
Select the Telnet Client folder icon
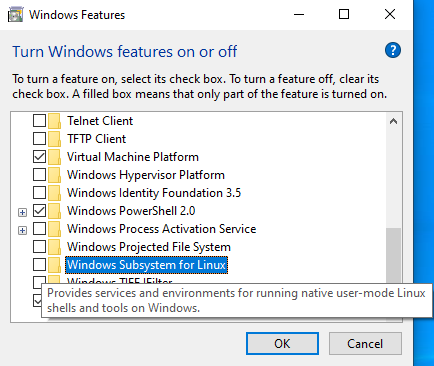pos(54,121)
